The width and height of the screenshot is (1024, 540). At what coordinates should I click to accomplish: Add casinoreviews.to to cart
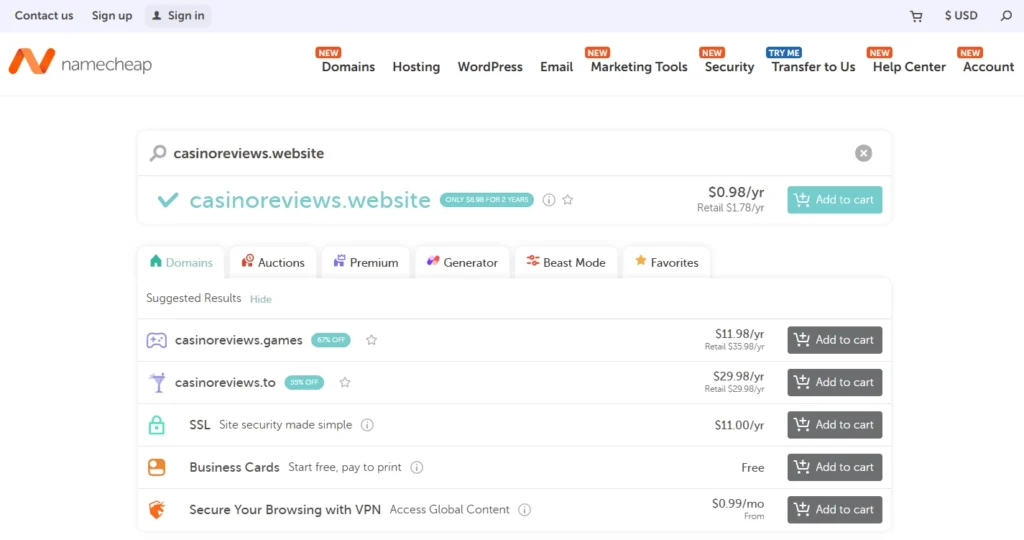coord(835,383)
